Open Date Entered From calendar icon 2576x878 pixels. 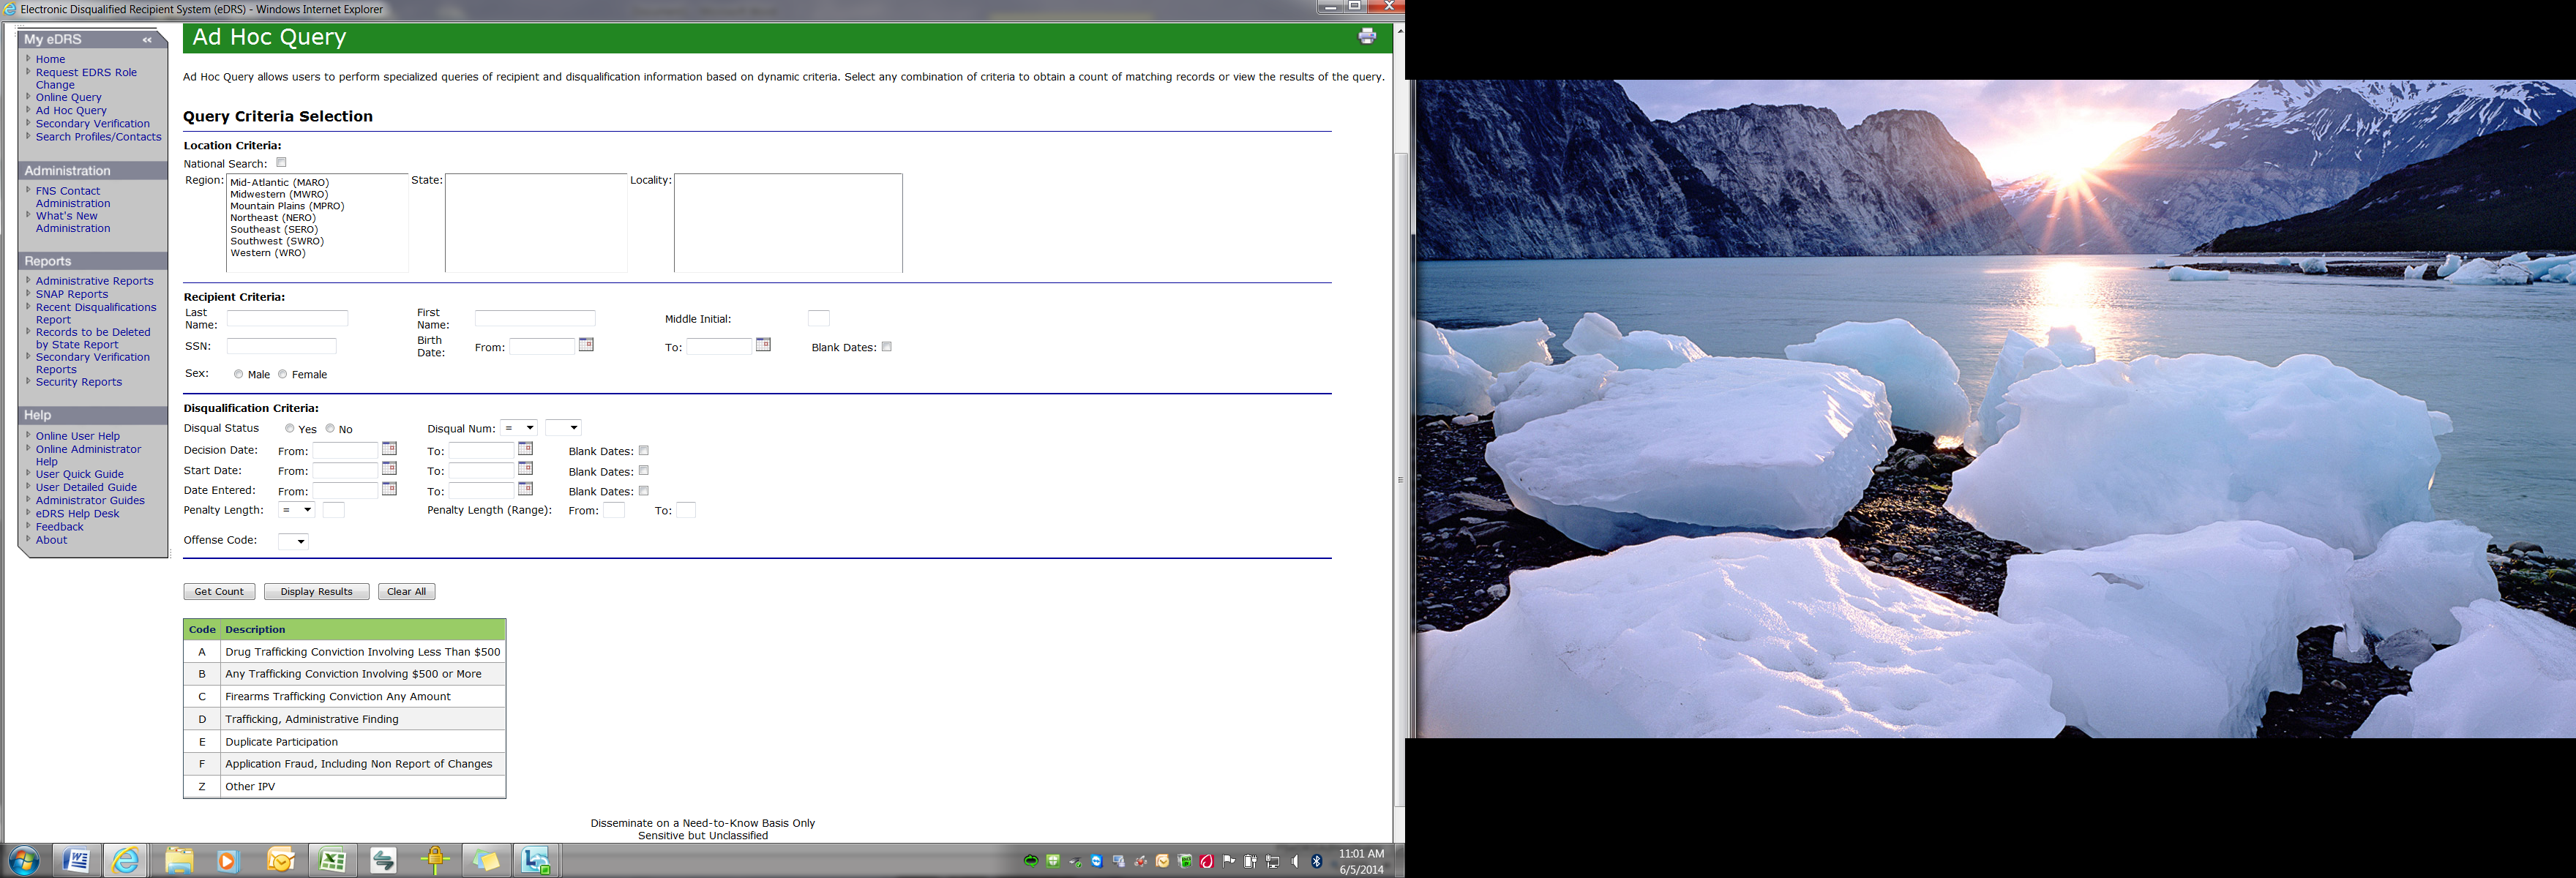click(x=389, y=489)
